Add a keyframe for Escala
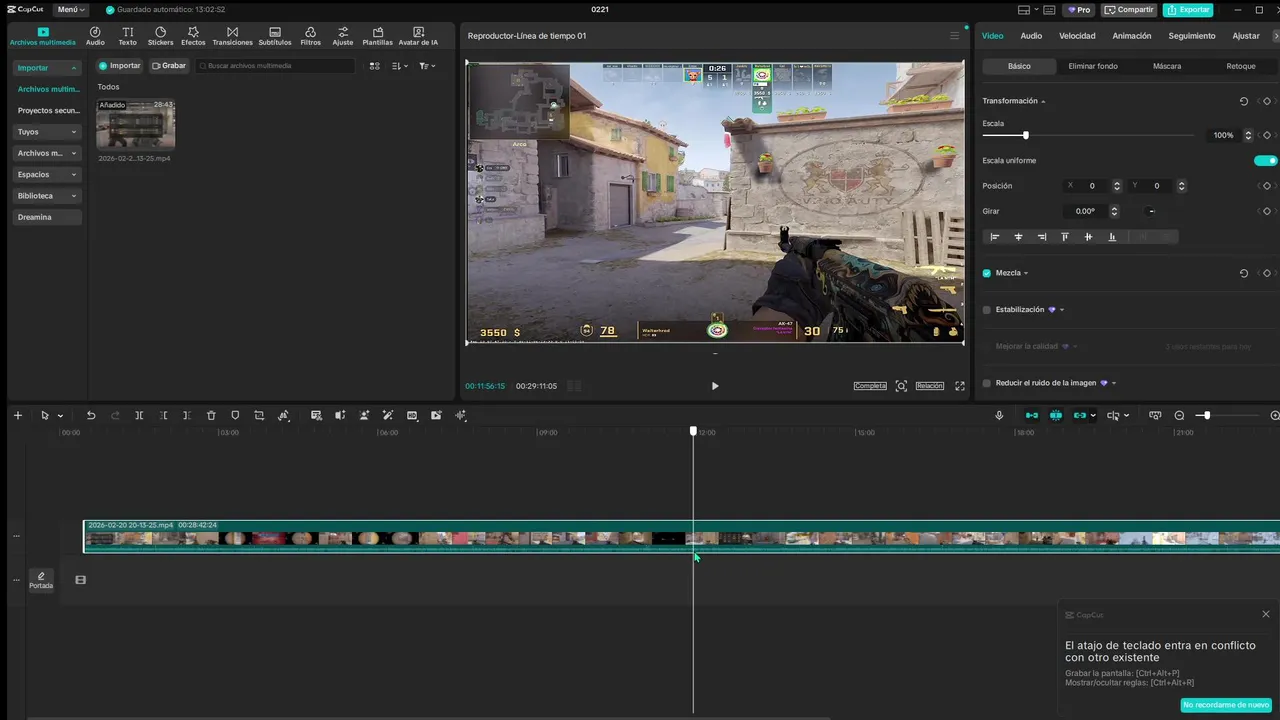1280x720 pixels. point(1266,135)
